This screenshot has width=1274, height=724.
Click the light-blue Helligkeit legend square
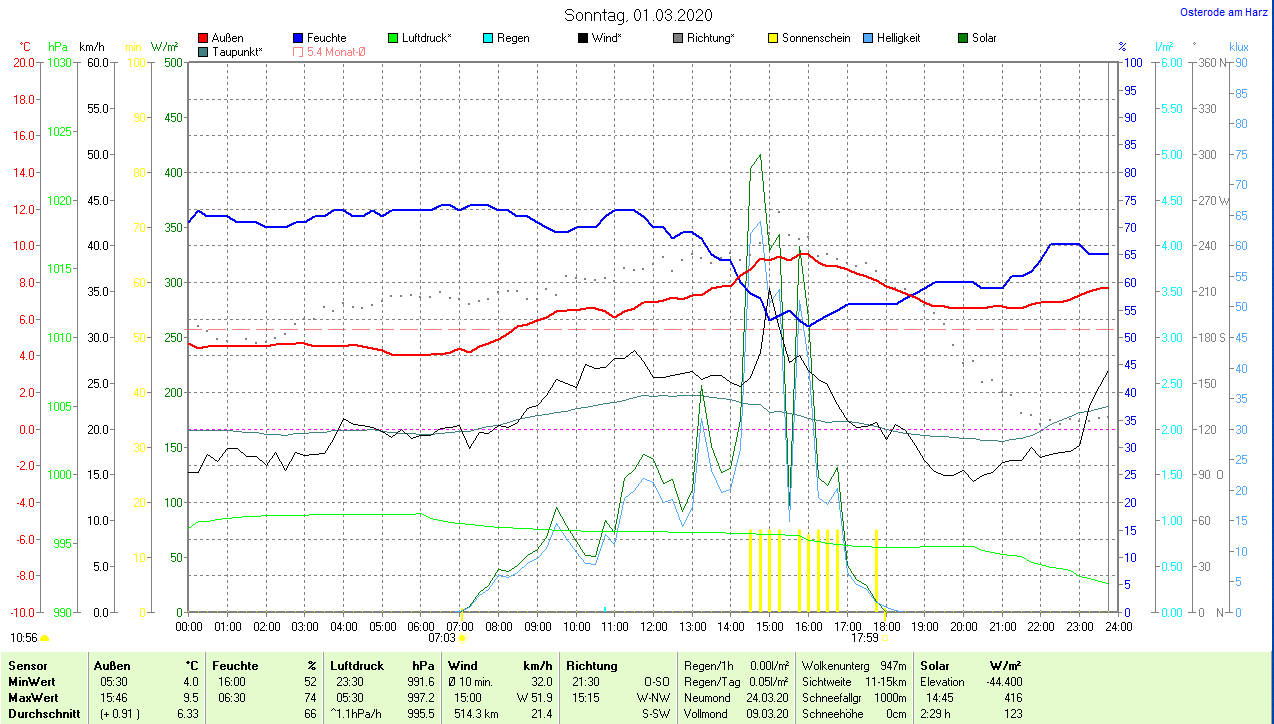pos(868,38)
